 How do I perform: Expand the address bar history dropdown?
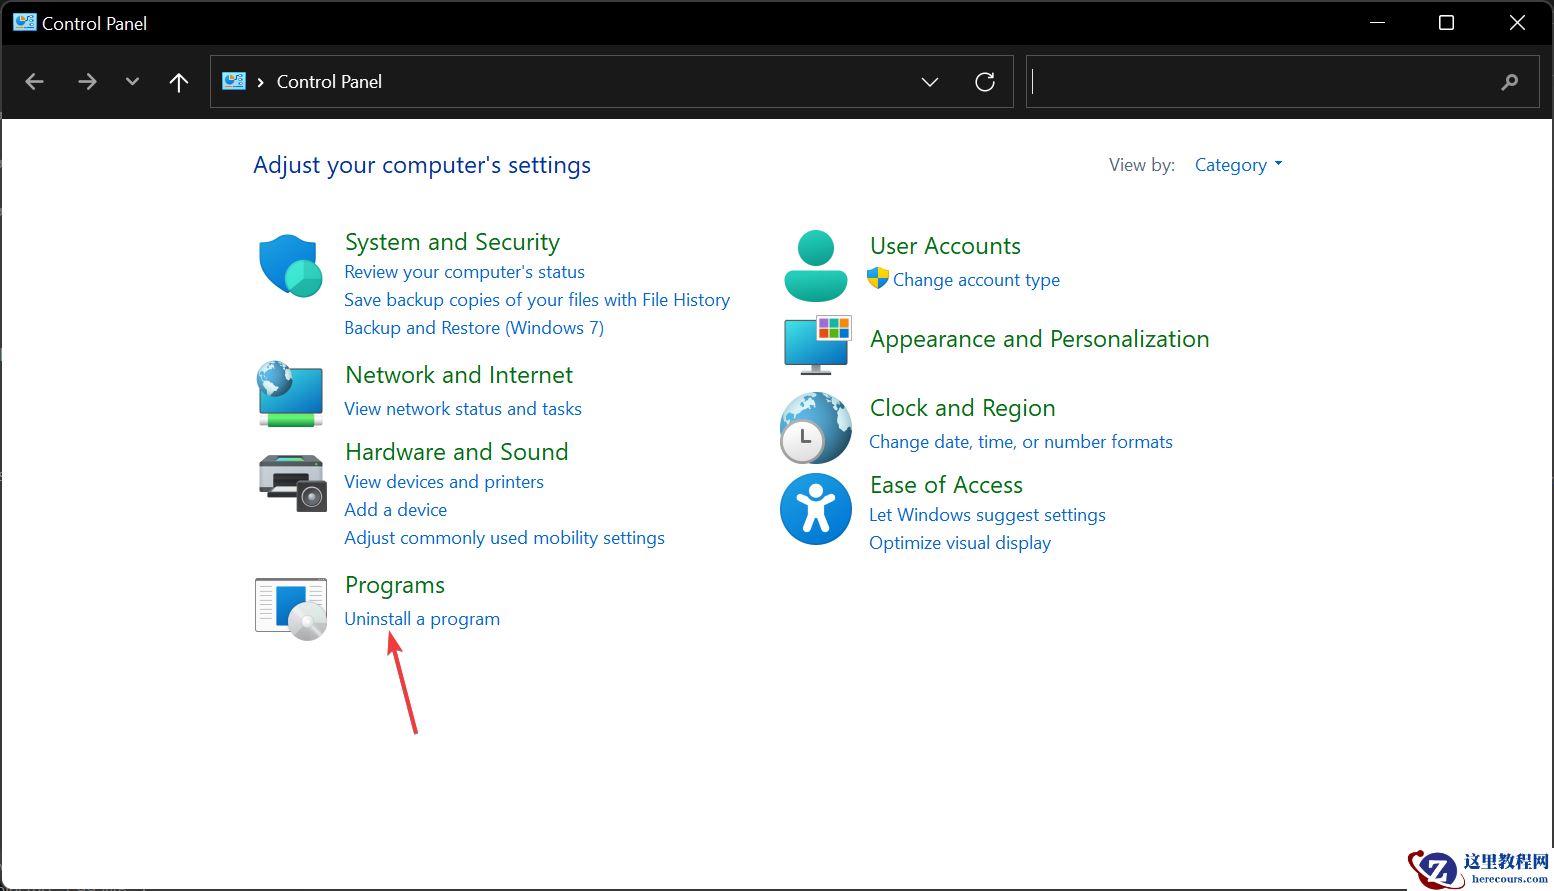(x=930, y=82)
